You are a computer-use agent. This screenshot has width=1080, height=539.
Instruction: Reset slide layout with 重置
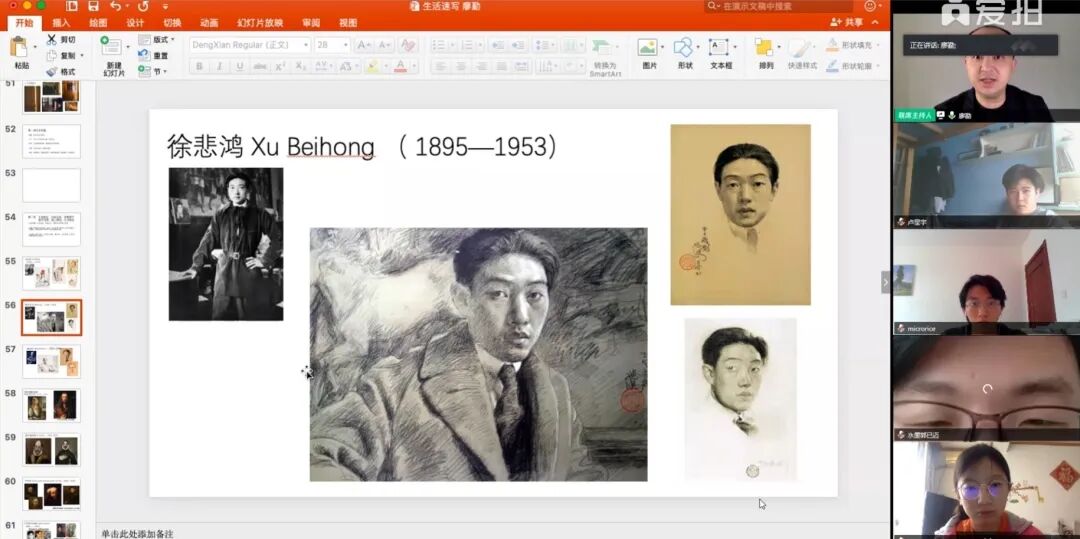click(154, 56)
